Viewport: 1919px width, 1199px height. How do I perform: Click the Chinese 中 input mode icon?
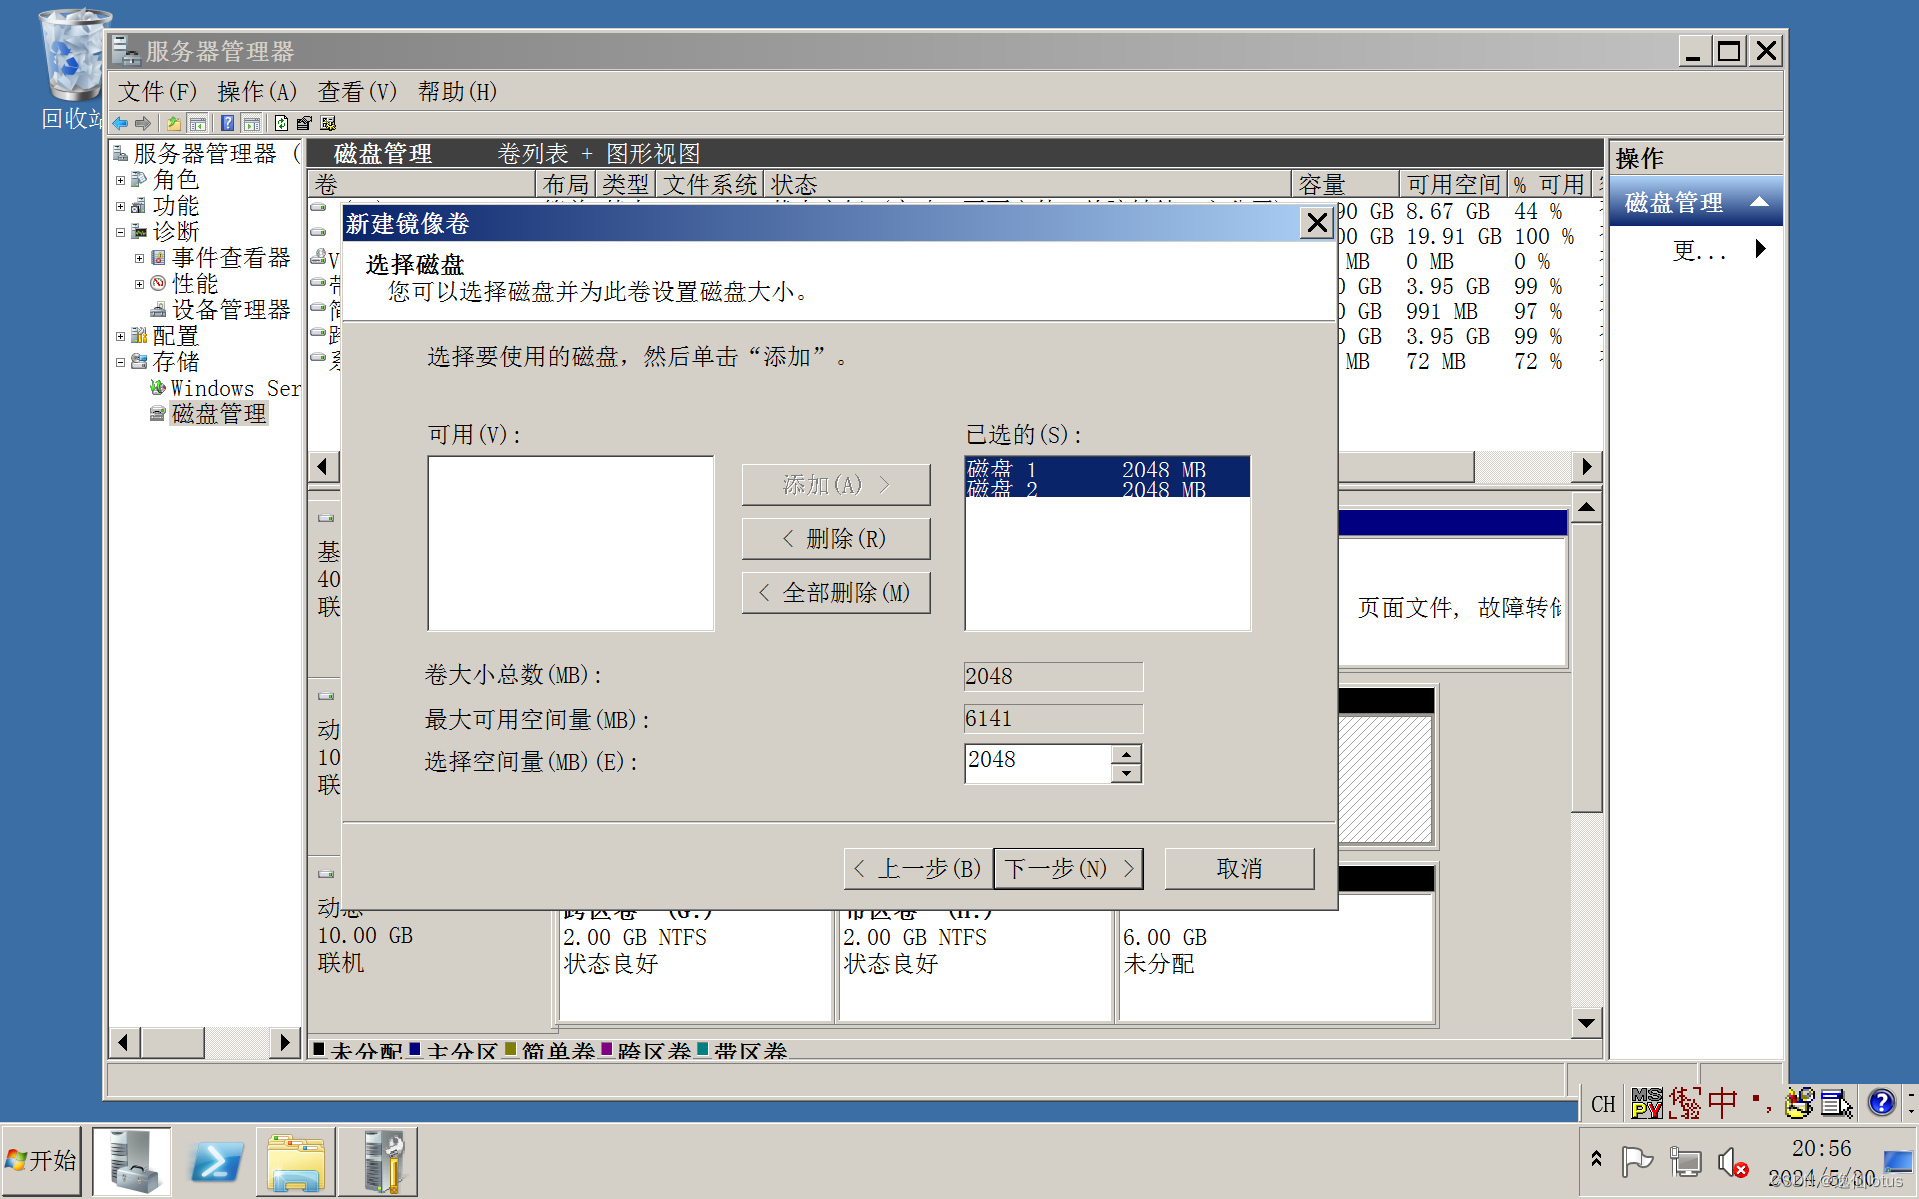1723,1103
